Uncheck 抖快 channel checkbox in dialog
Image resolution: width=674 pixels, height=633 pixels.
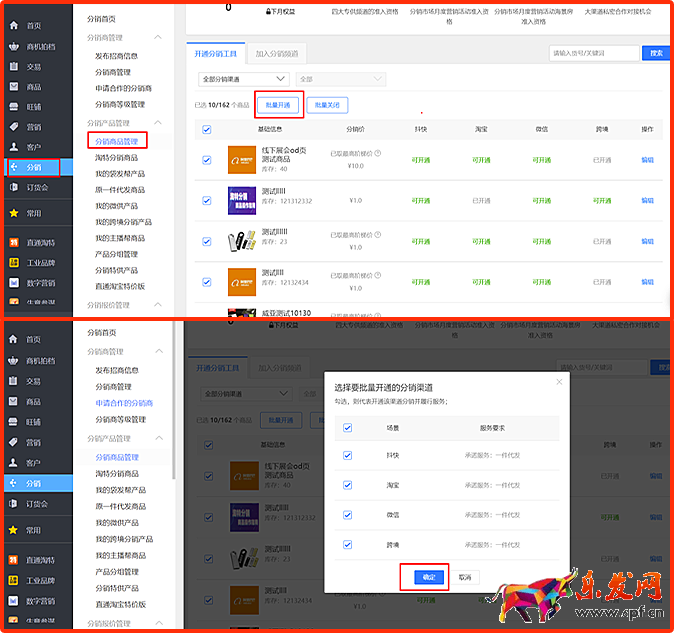[347, 455]
